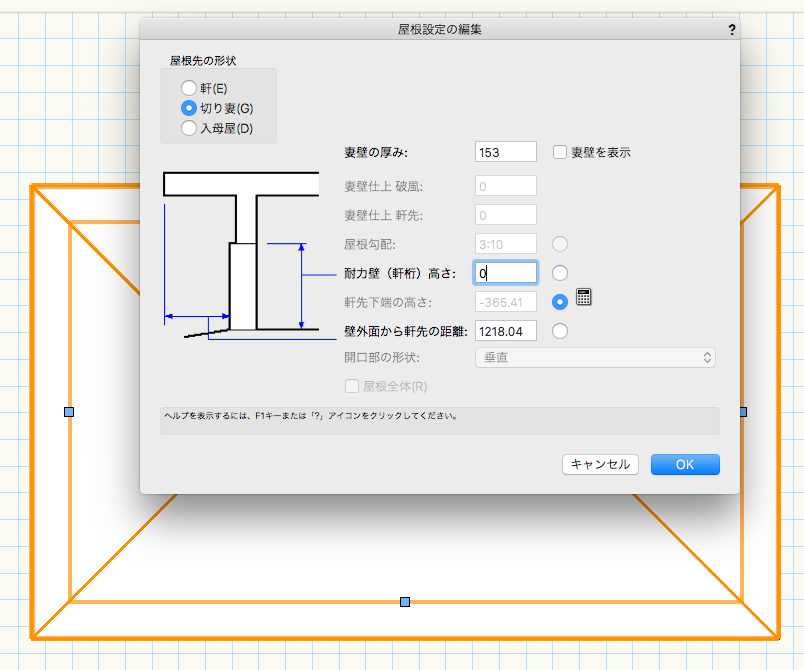The image size is (804, 670).
Task: Open the 開口部の形状 dropdown
Action: (x=595, y=358)
